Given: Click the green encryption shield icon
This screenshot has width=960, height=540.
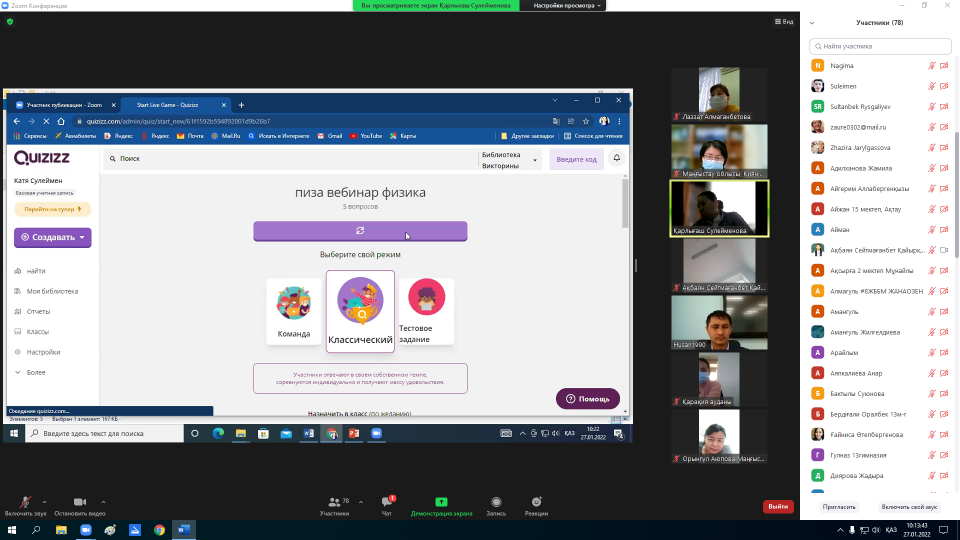Looking at the screenshot, I should click(10, 21).
